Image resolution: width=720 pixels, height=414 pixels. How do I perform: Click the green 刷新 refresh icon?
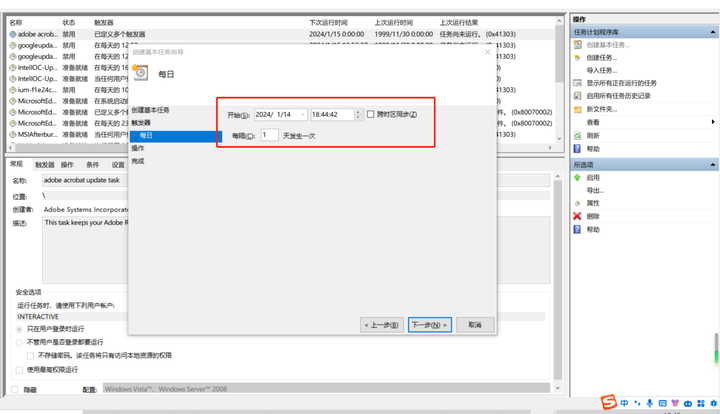click(578, 136)
